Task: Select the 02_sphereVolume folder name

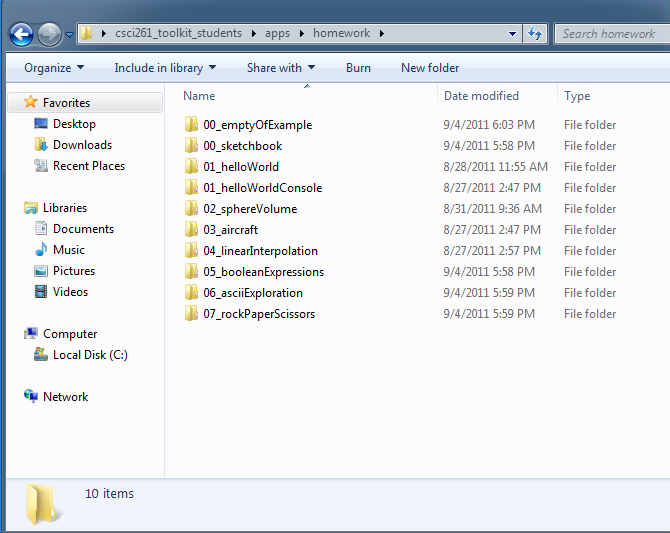Action: (x=250, y=209)
